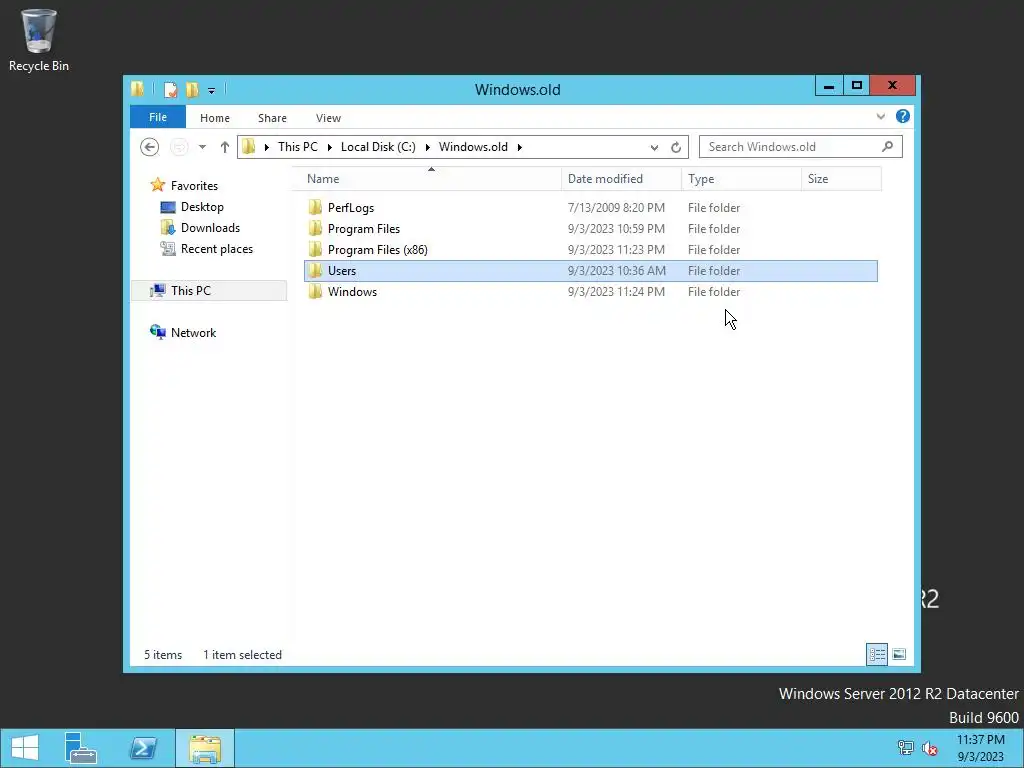This screenshot has width=1024, height=768.
Task: Open the File menu tab
Action: [157, 118]
